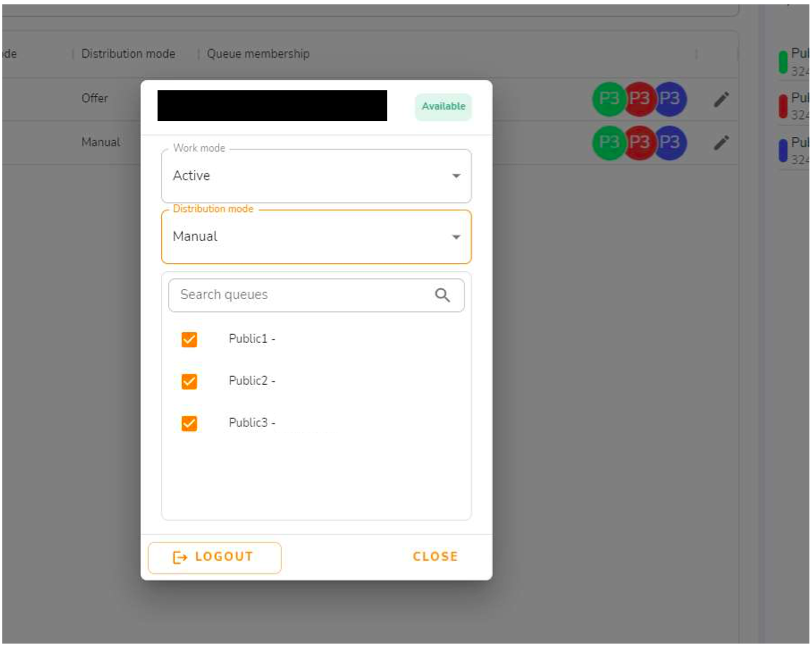
Task: Click CLOSE to dismiss the dialog
Action: (435, 557)
